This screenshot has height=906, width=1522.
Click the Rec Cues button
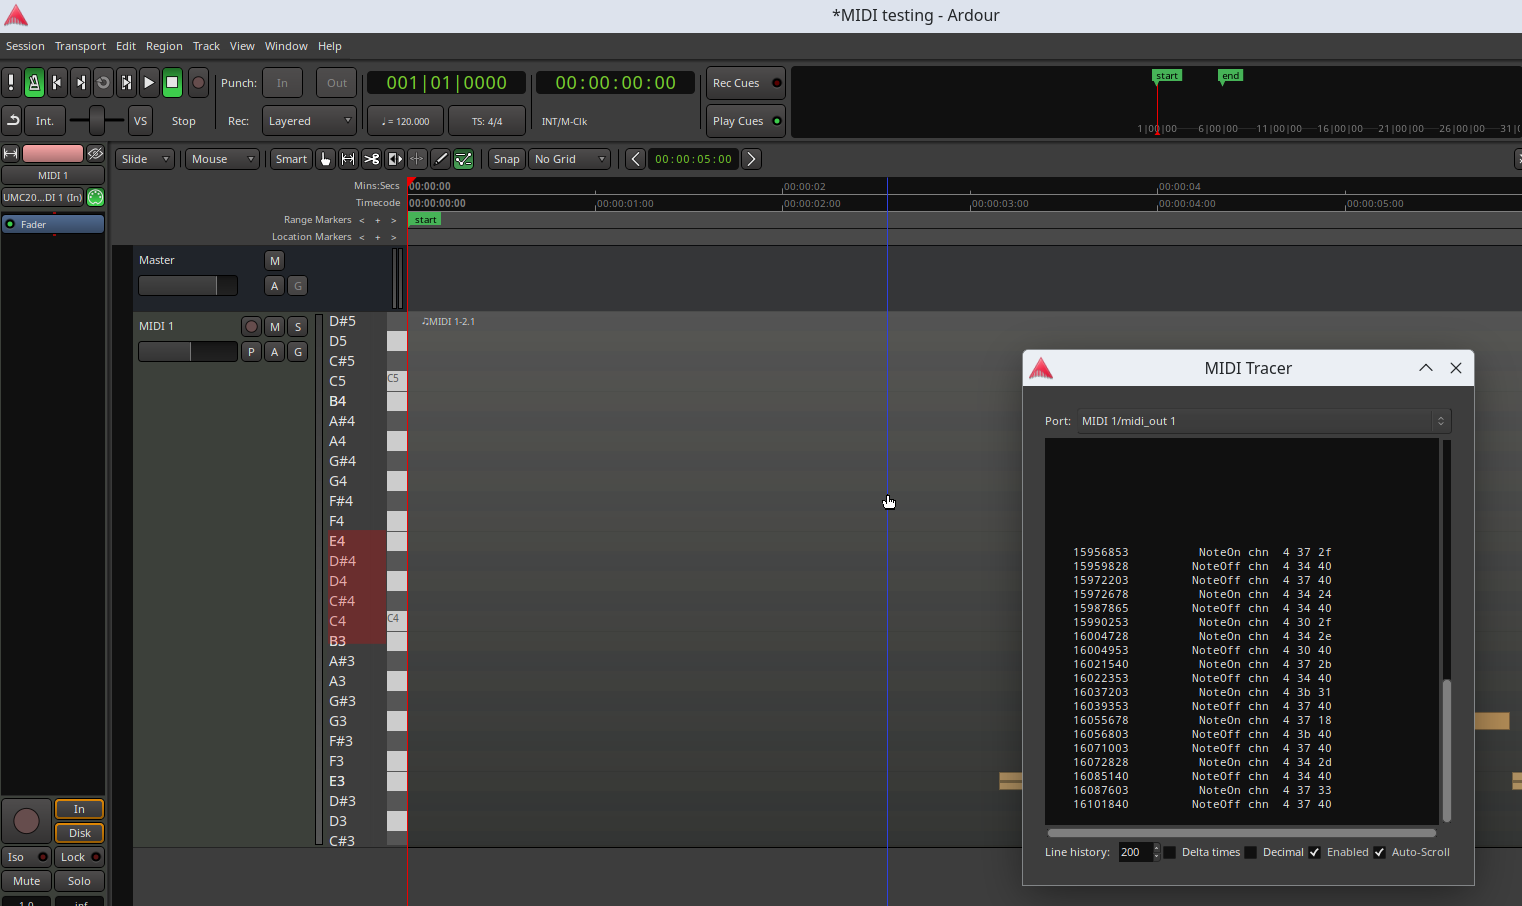pos(745,83)
